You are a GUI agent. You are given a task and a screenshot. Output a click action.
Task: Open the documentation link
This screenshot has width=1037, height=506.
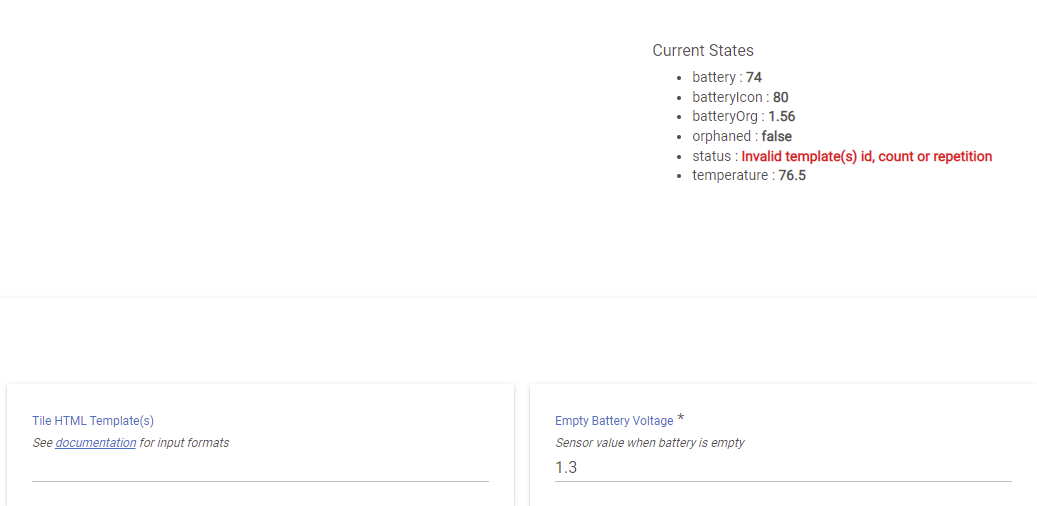[x=96, y=443]
